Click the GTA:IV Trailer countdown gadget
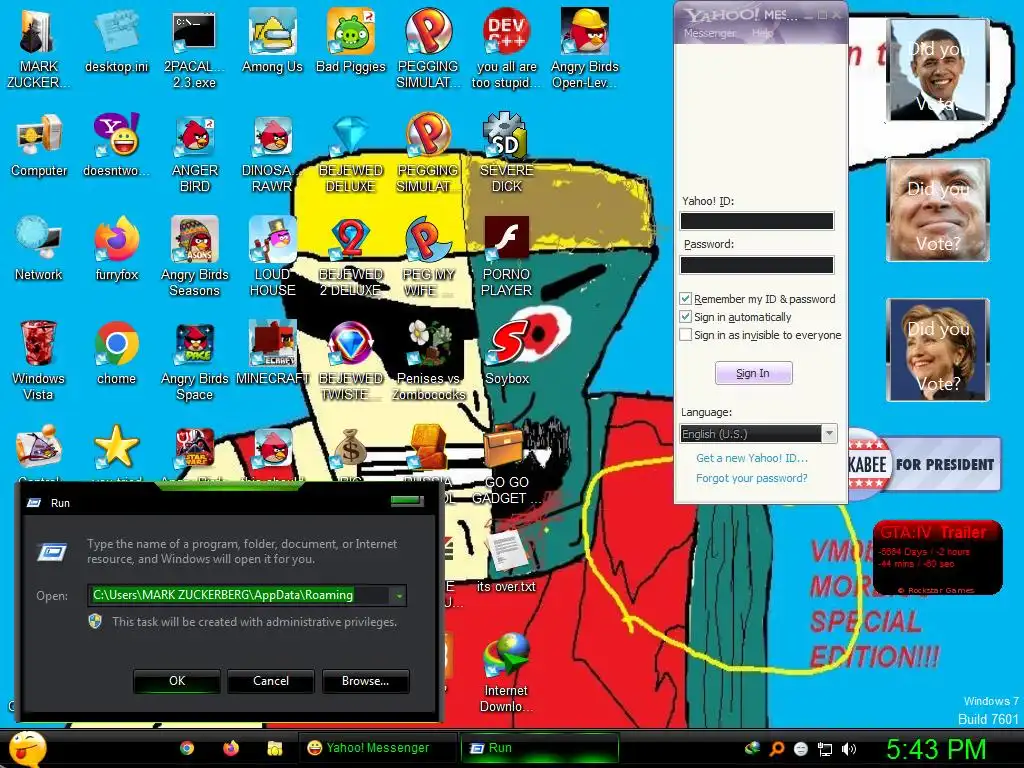Viewport: 1024px width, 768px height. (938, 557)
